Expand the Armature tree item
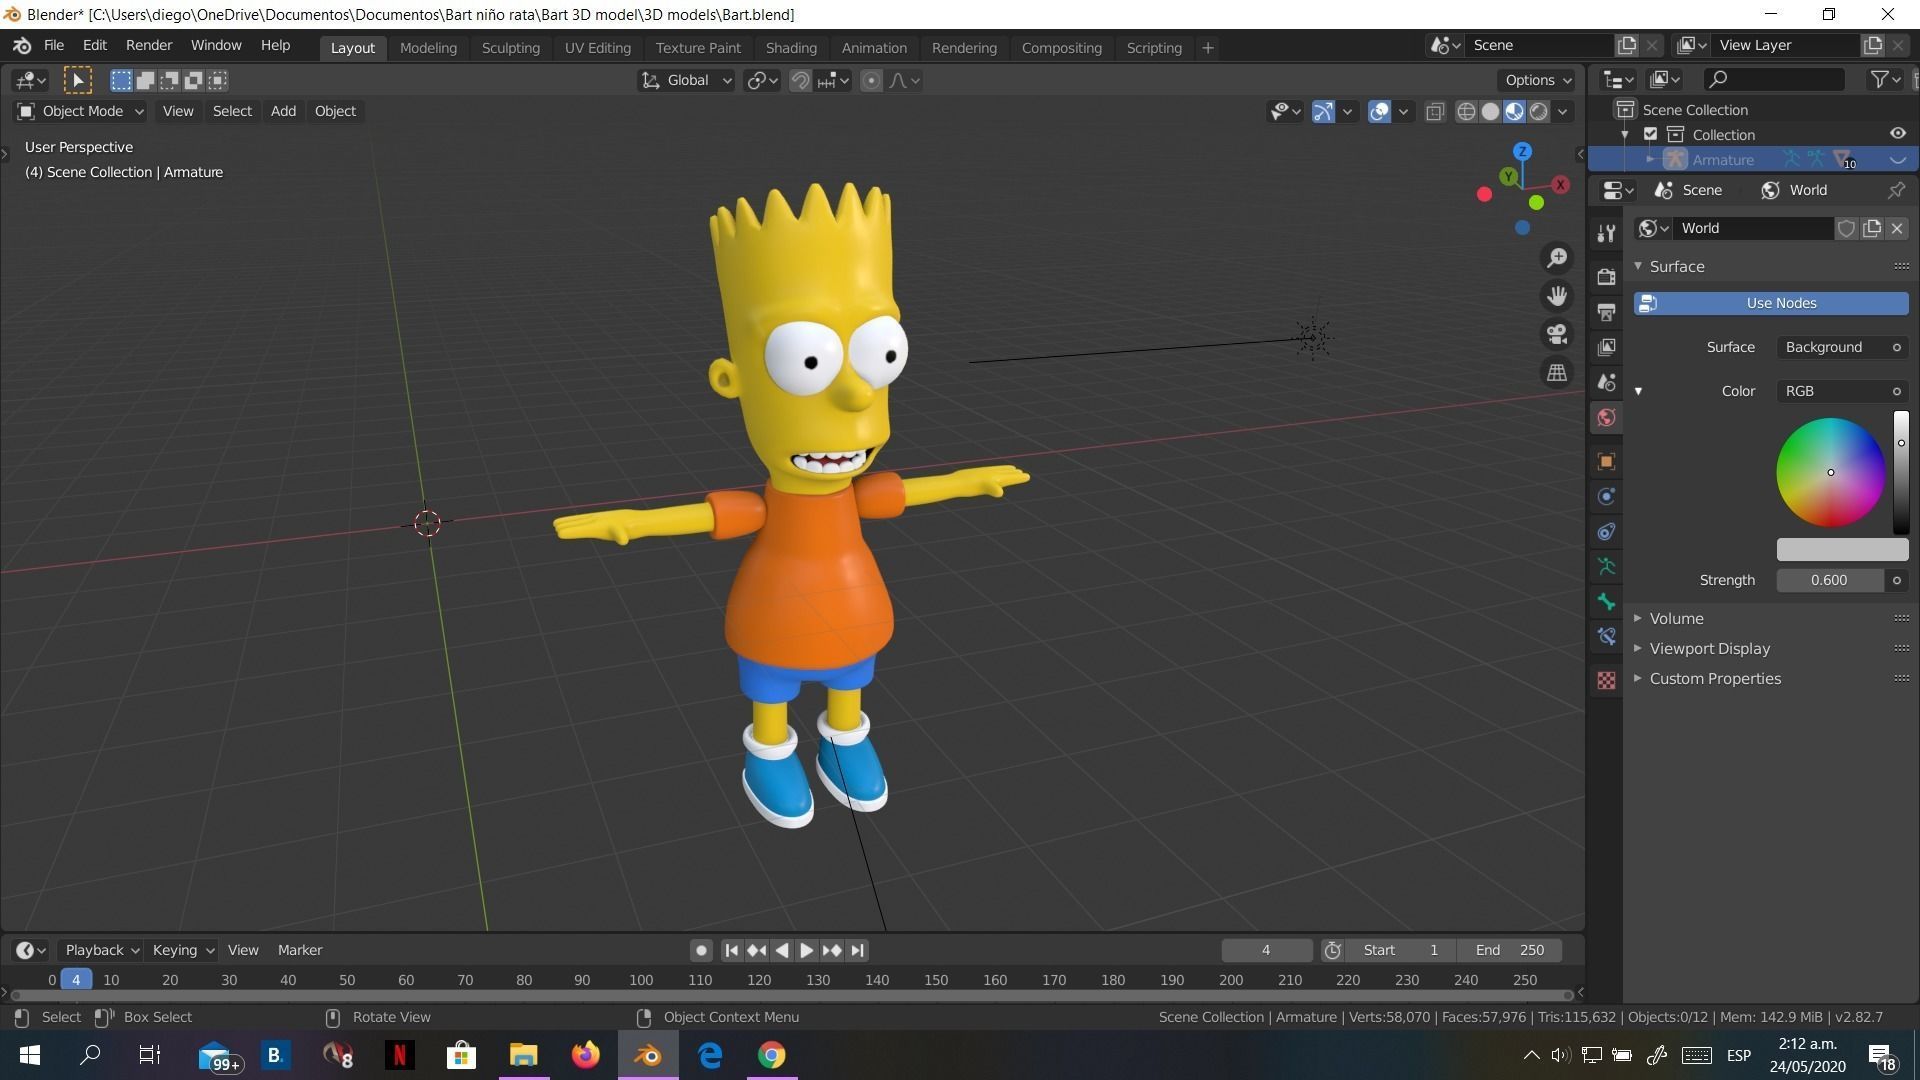The width and height of the screenshot is (1920, 1080). (1650, 159)
